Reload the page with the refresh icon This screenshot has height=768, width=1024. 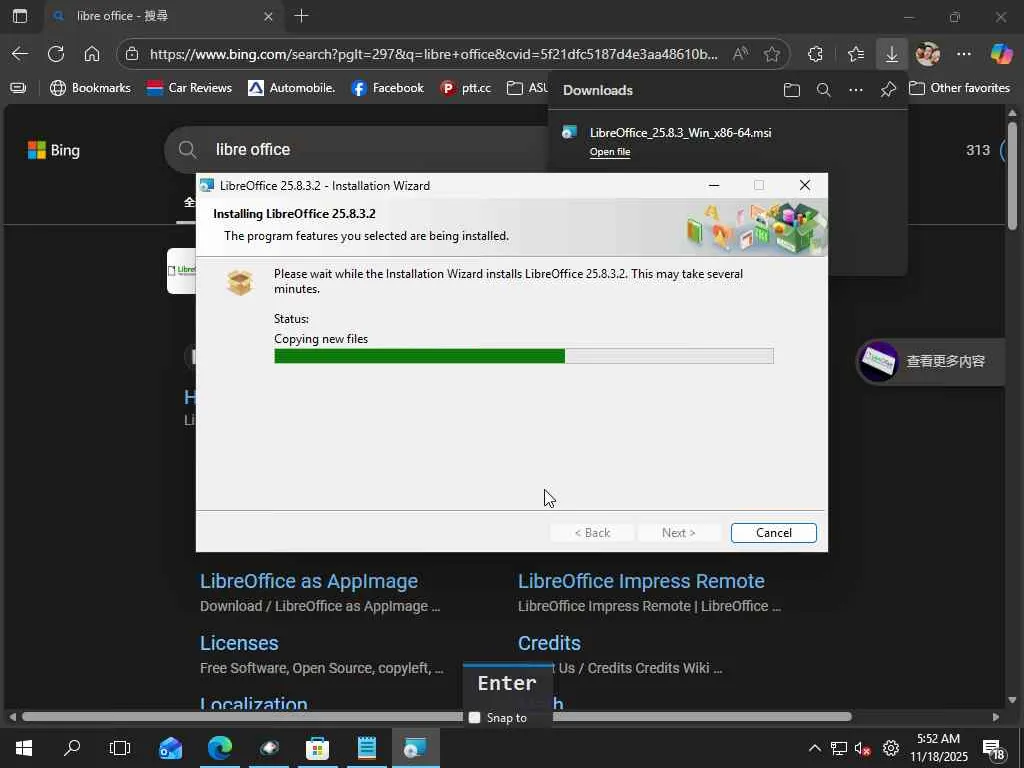(56, 54)
